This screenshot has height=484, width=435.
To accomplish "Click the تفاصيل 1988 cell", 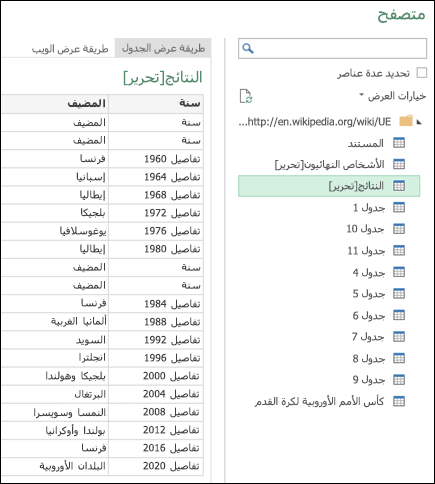I will tap(156, 322).
